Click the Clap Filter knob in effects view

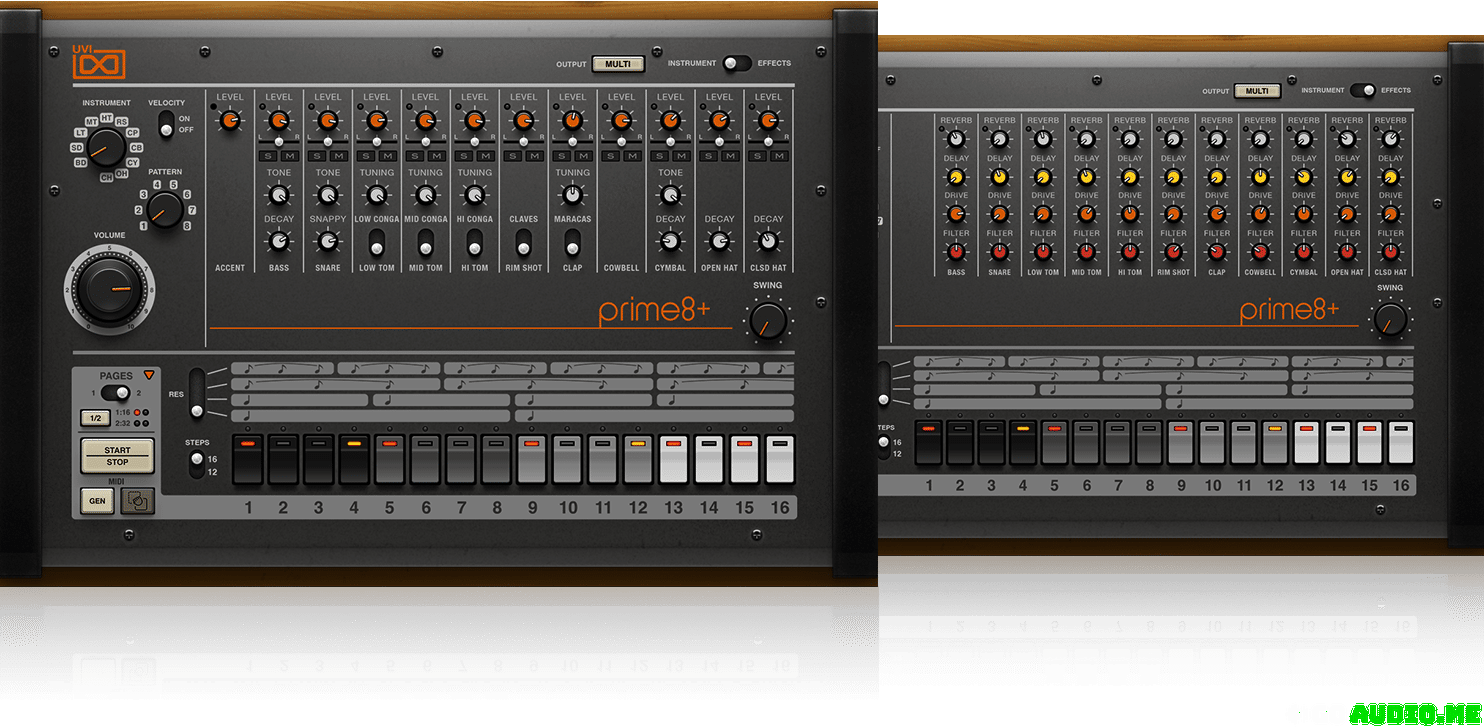1217,252
